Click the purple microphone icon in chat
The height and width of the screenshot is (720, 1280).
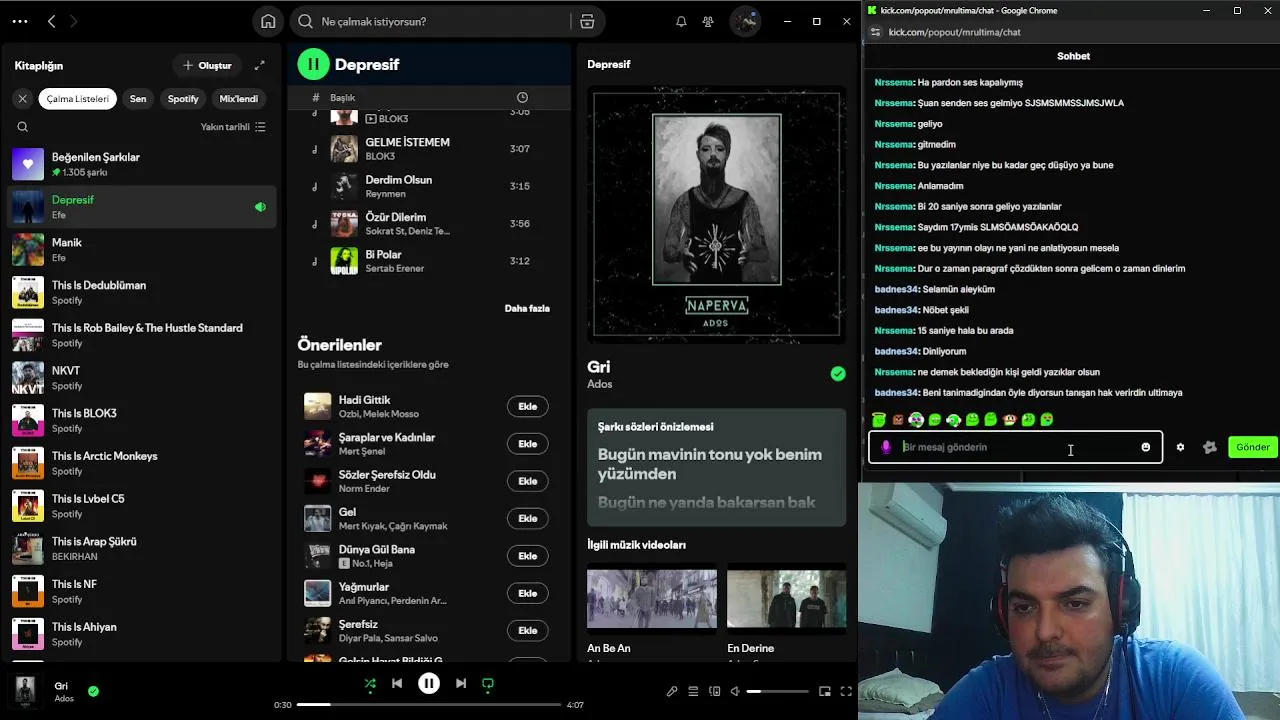(x=886, y=447)
